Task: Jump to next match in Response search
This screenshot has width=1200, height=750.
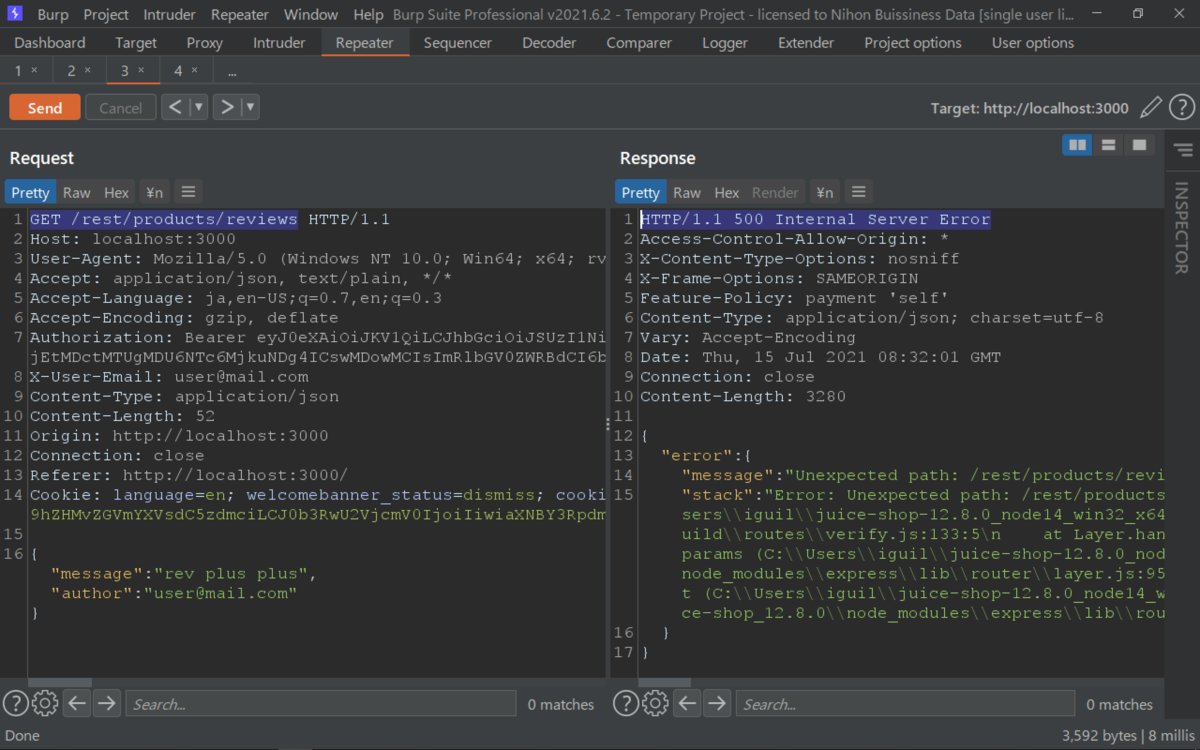Action: coord(717,703)
